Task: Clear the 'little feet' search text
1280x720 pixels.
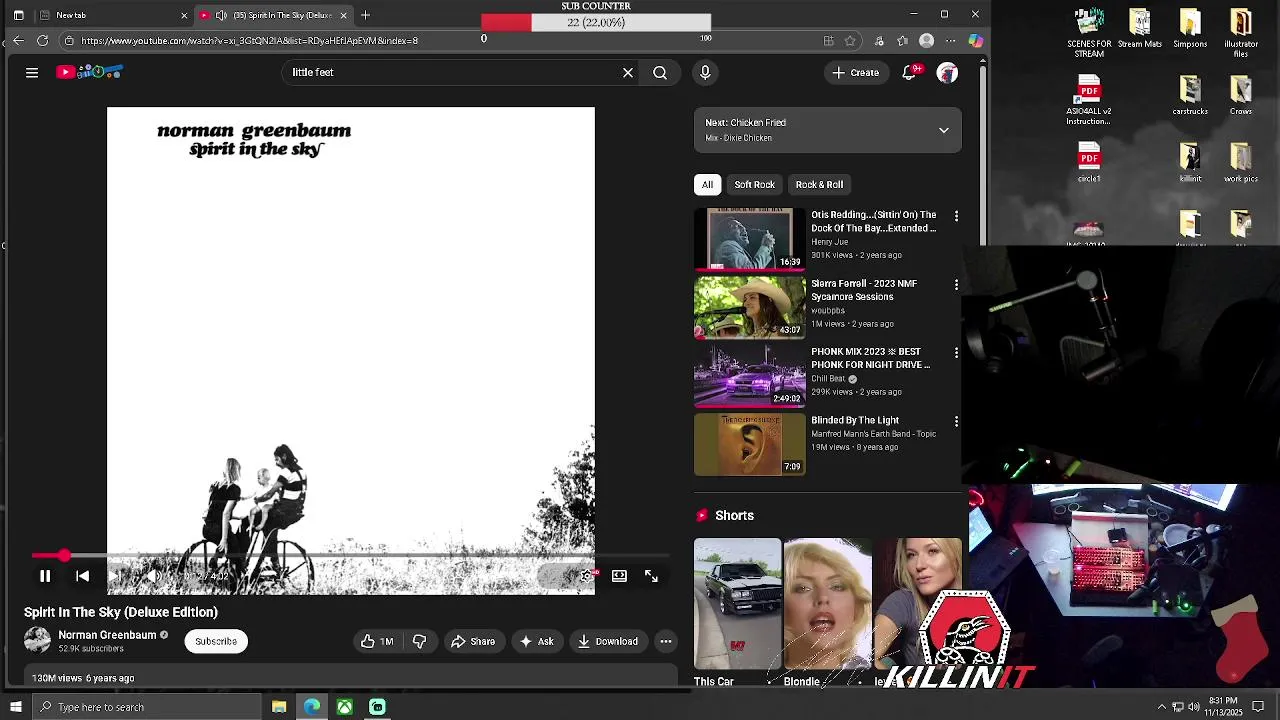Action: tap(628, 72)
